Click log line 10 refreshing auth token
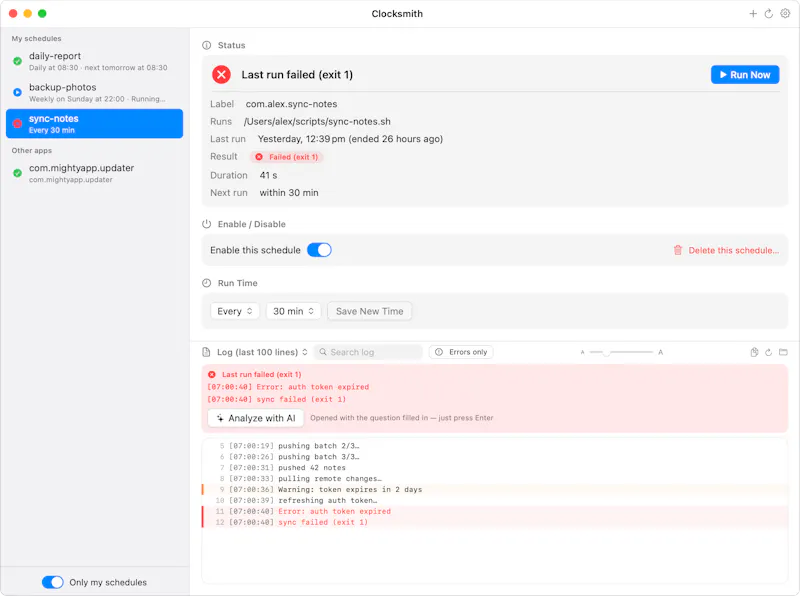This screenshot has width=800, height=596. click(x=495, y=500)
